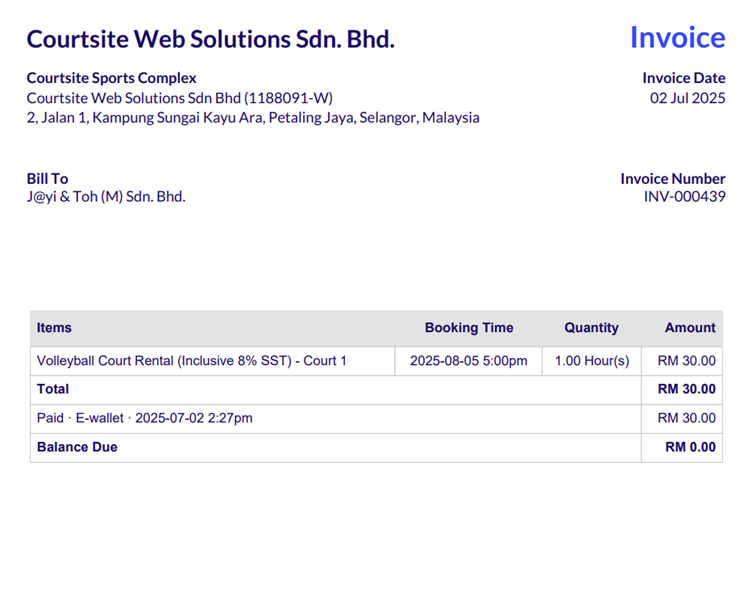Select the J@yi & Toh (M) Sdn. Bhd. name

pyautogui.click(x=106, y=197)
